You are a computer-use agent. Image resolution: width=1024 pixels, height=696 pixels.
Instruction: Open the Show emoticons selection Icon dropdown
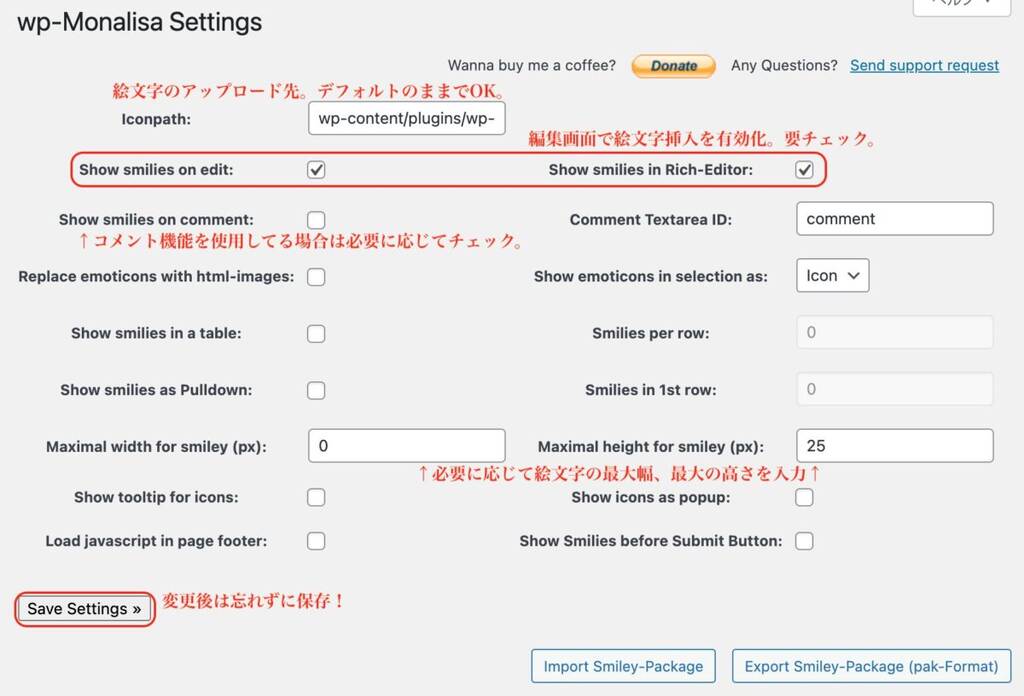pos(833,276)
